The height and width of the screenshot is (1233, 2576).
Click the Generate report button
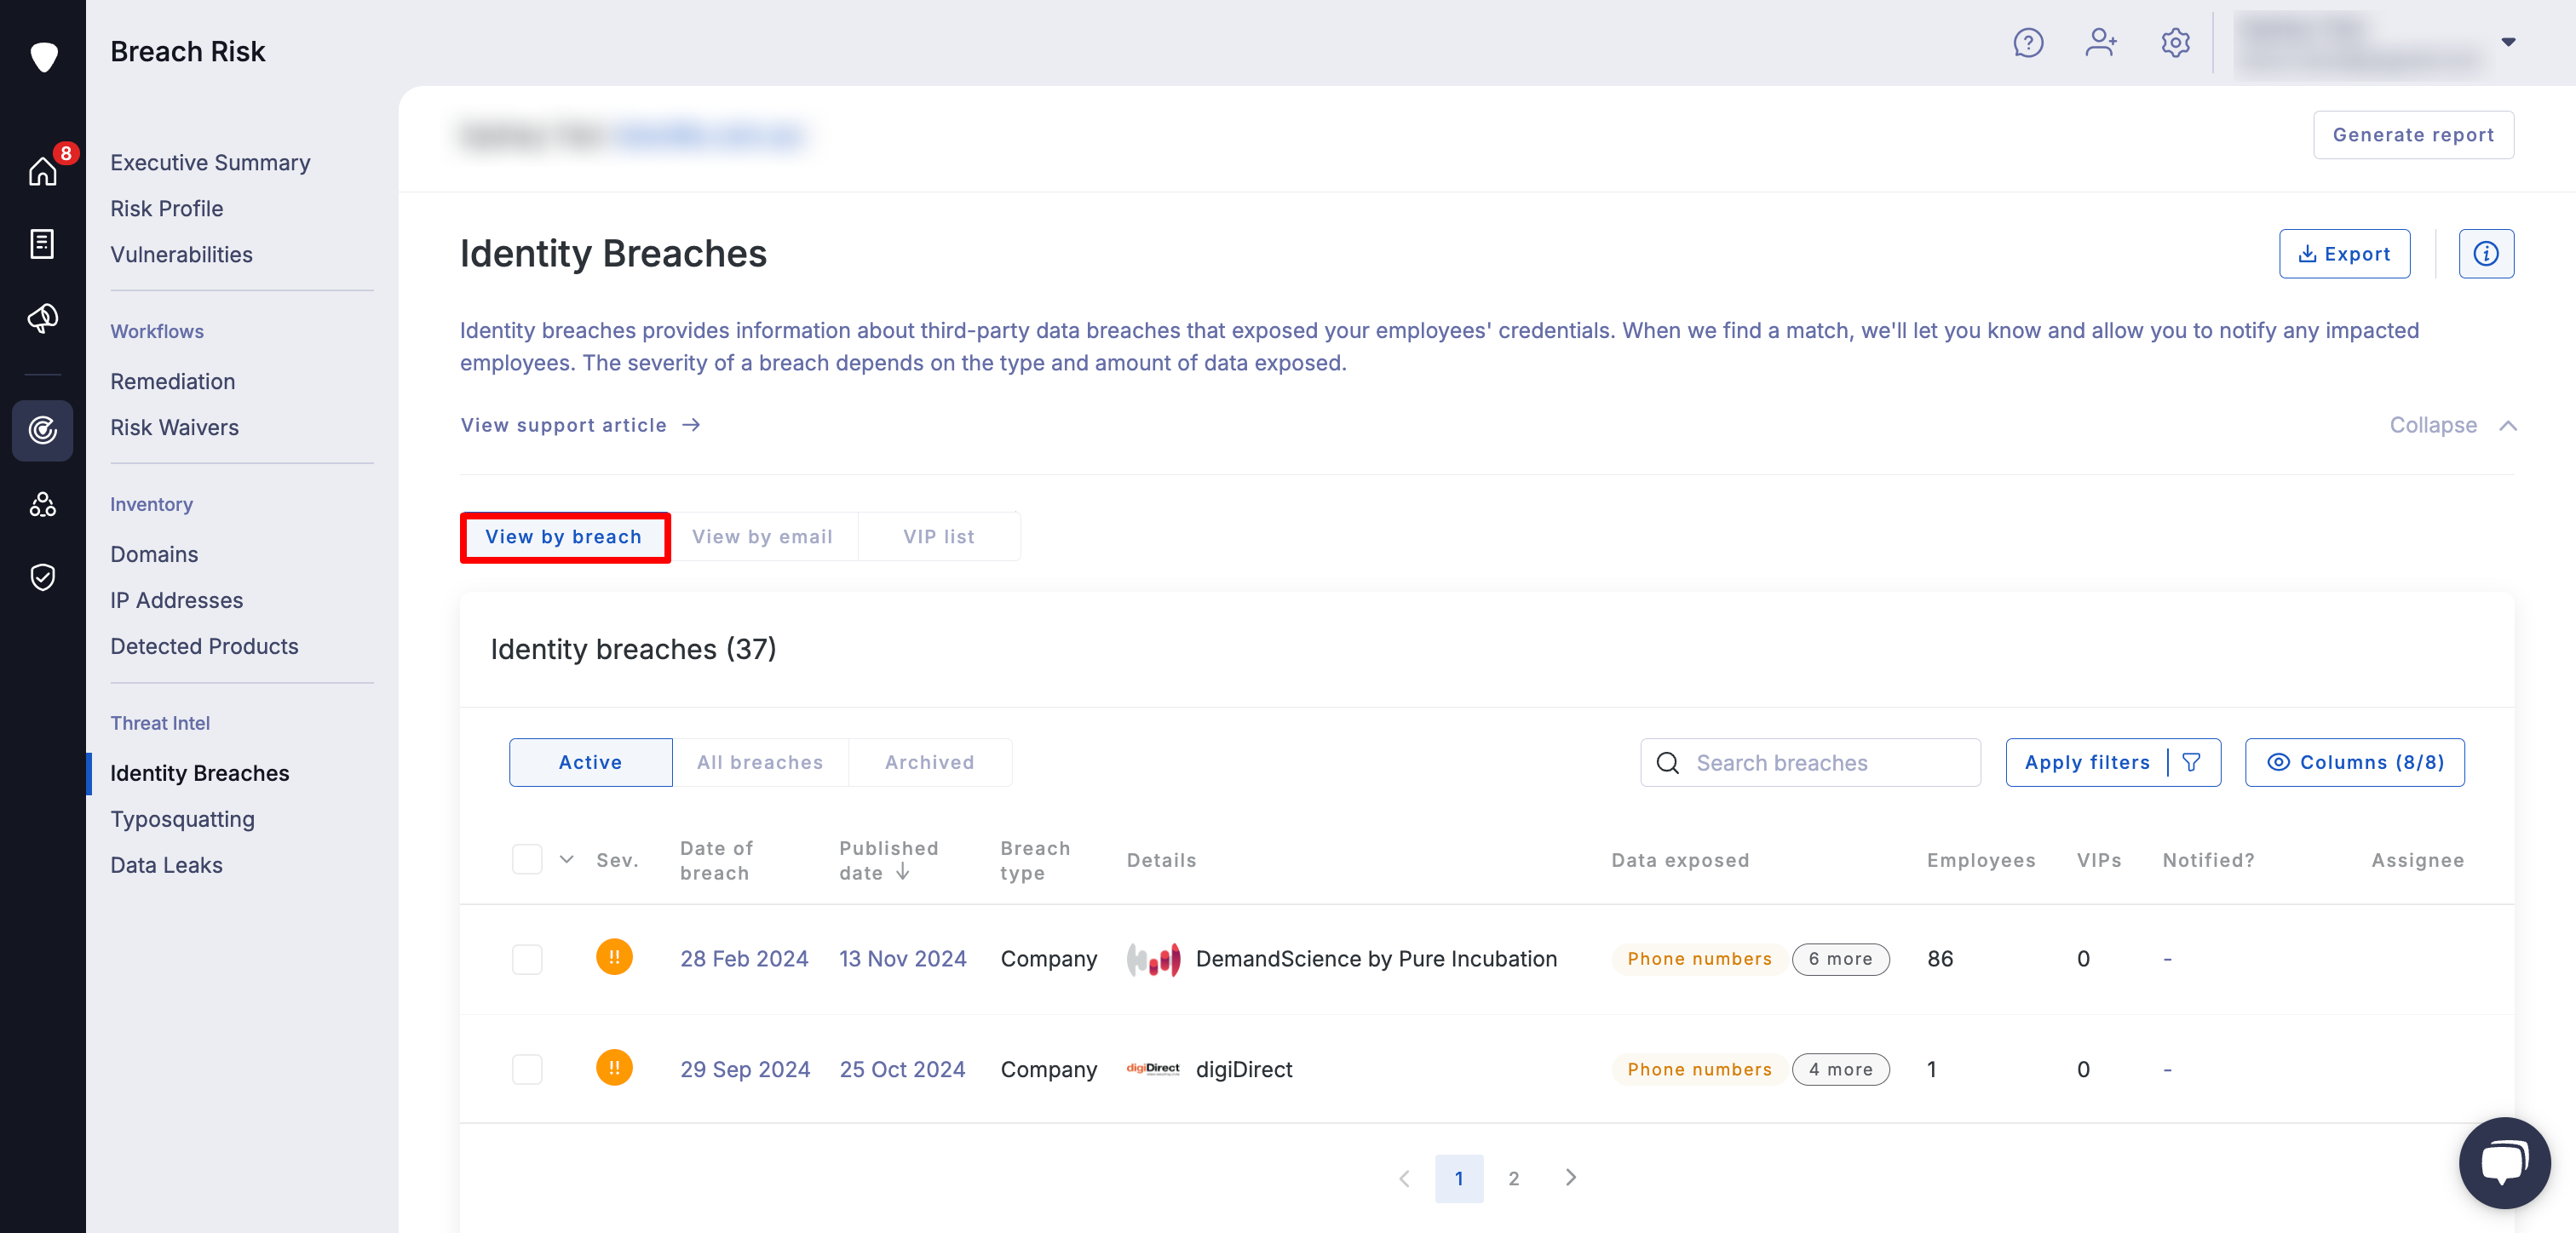click(2414, 134)
